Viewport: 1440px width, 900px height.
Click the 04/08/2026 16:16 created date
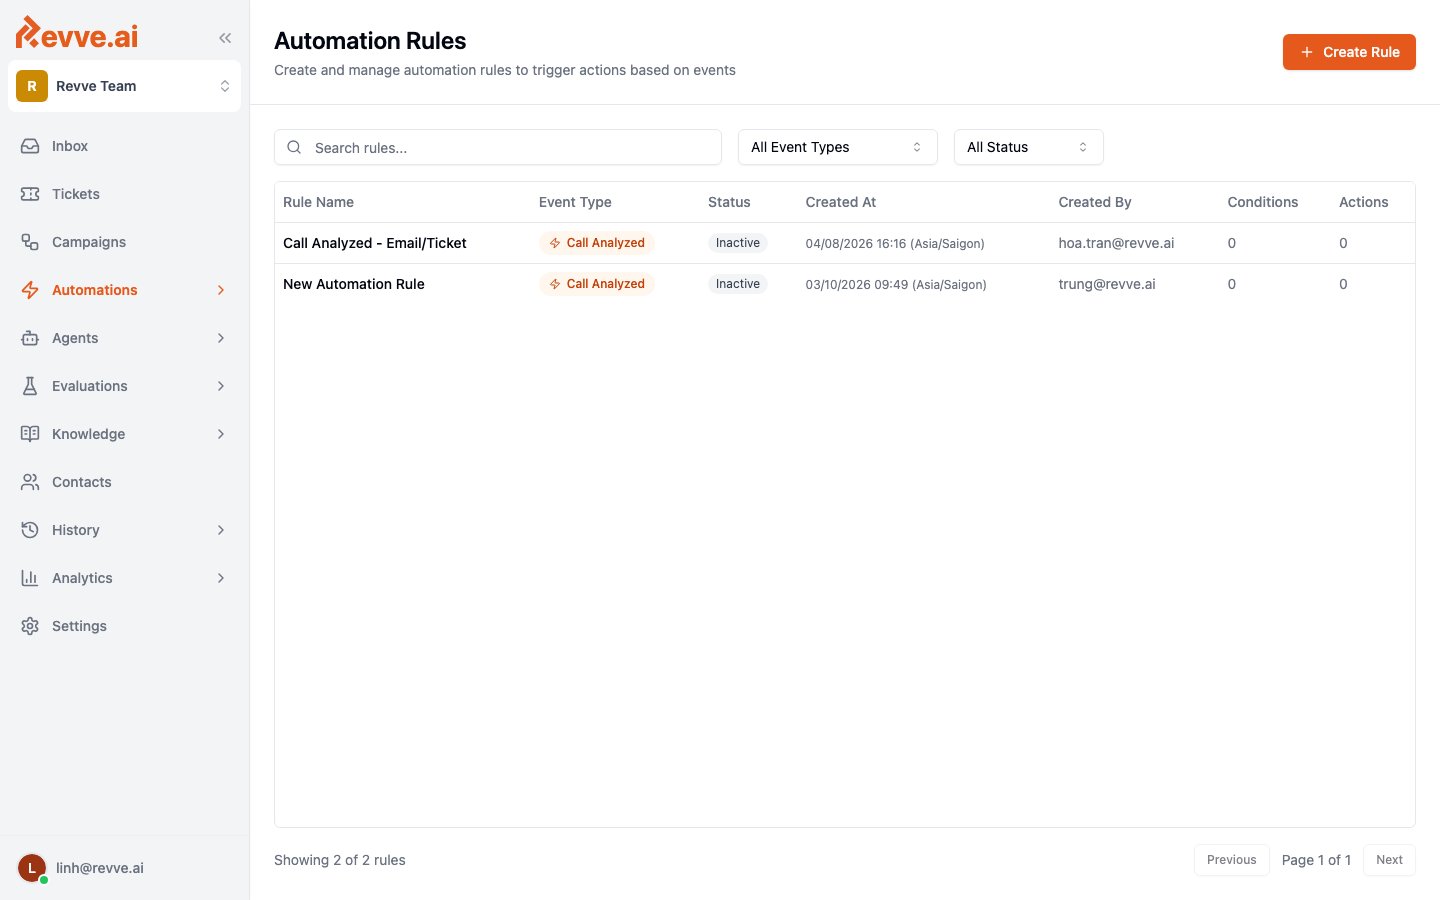tap(895, 243)
